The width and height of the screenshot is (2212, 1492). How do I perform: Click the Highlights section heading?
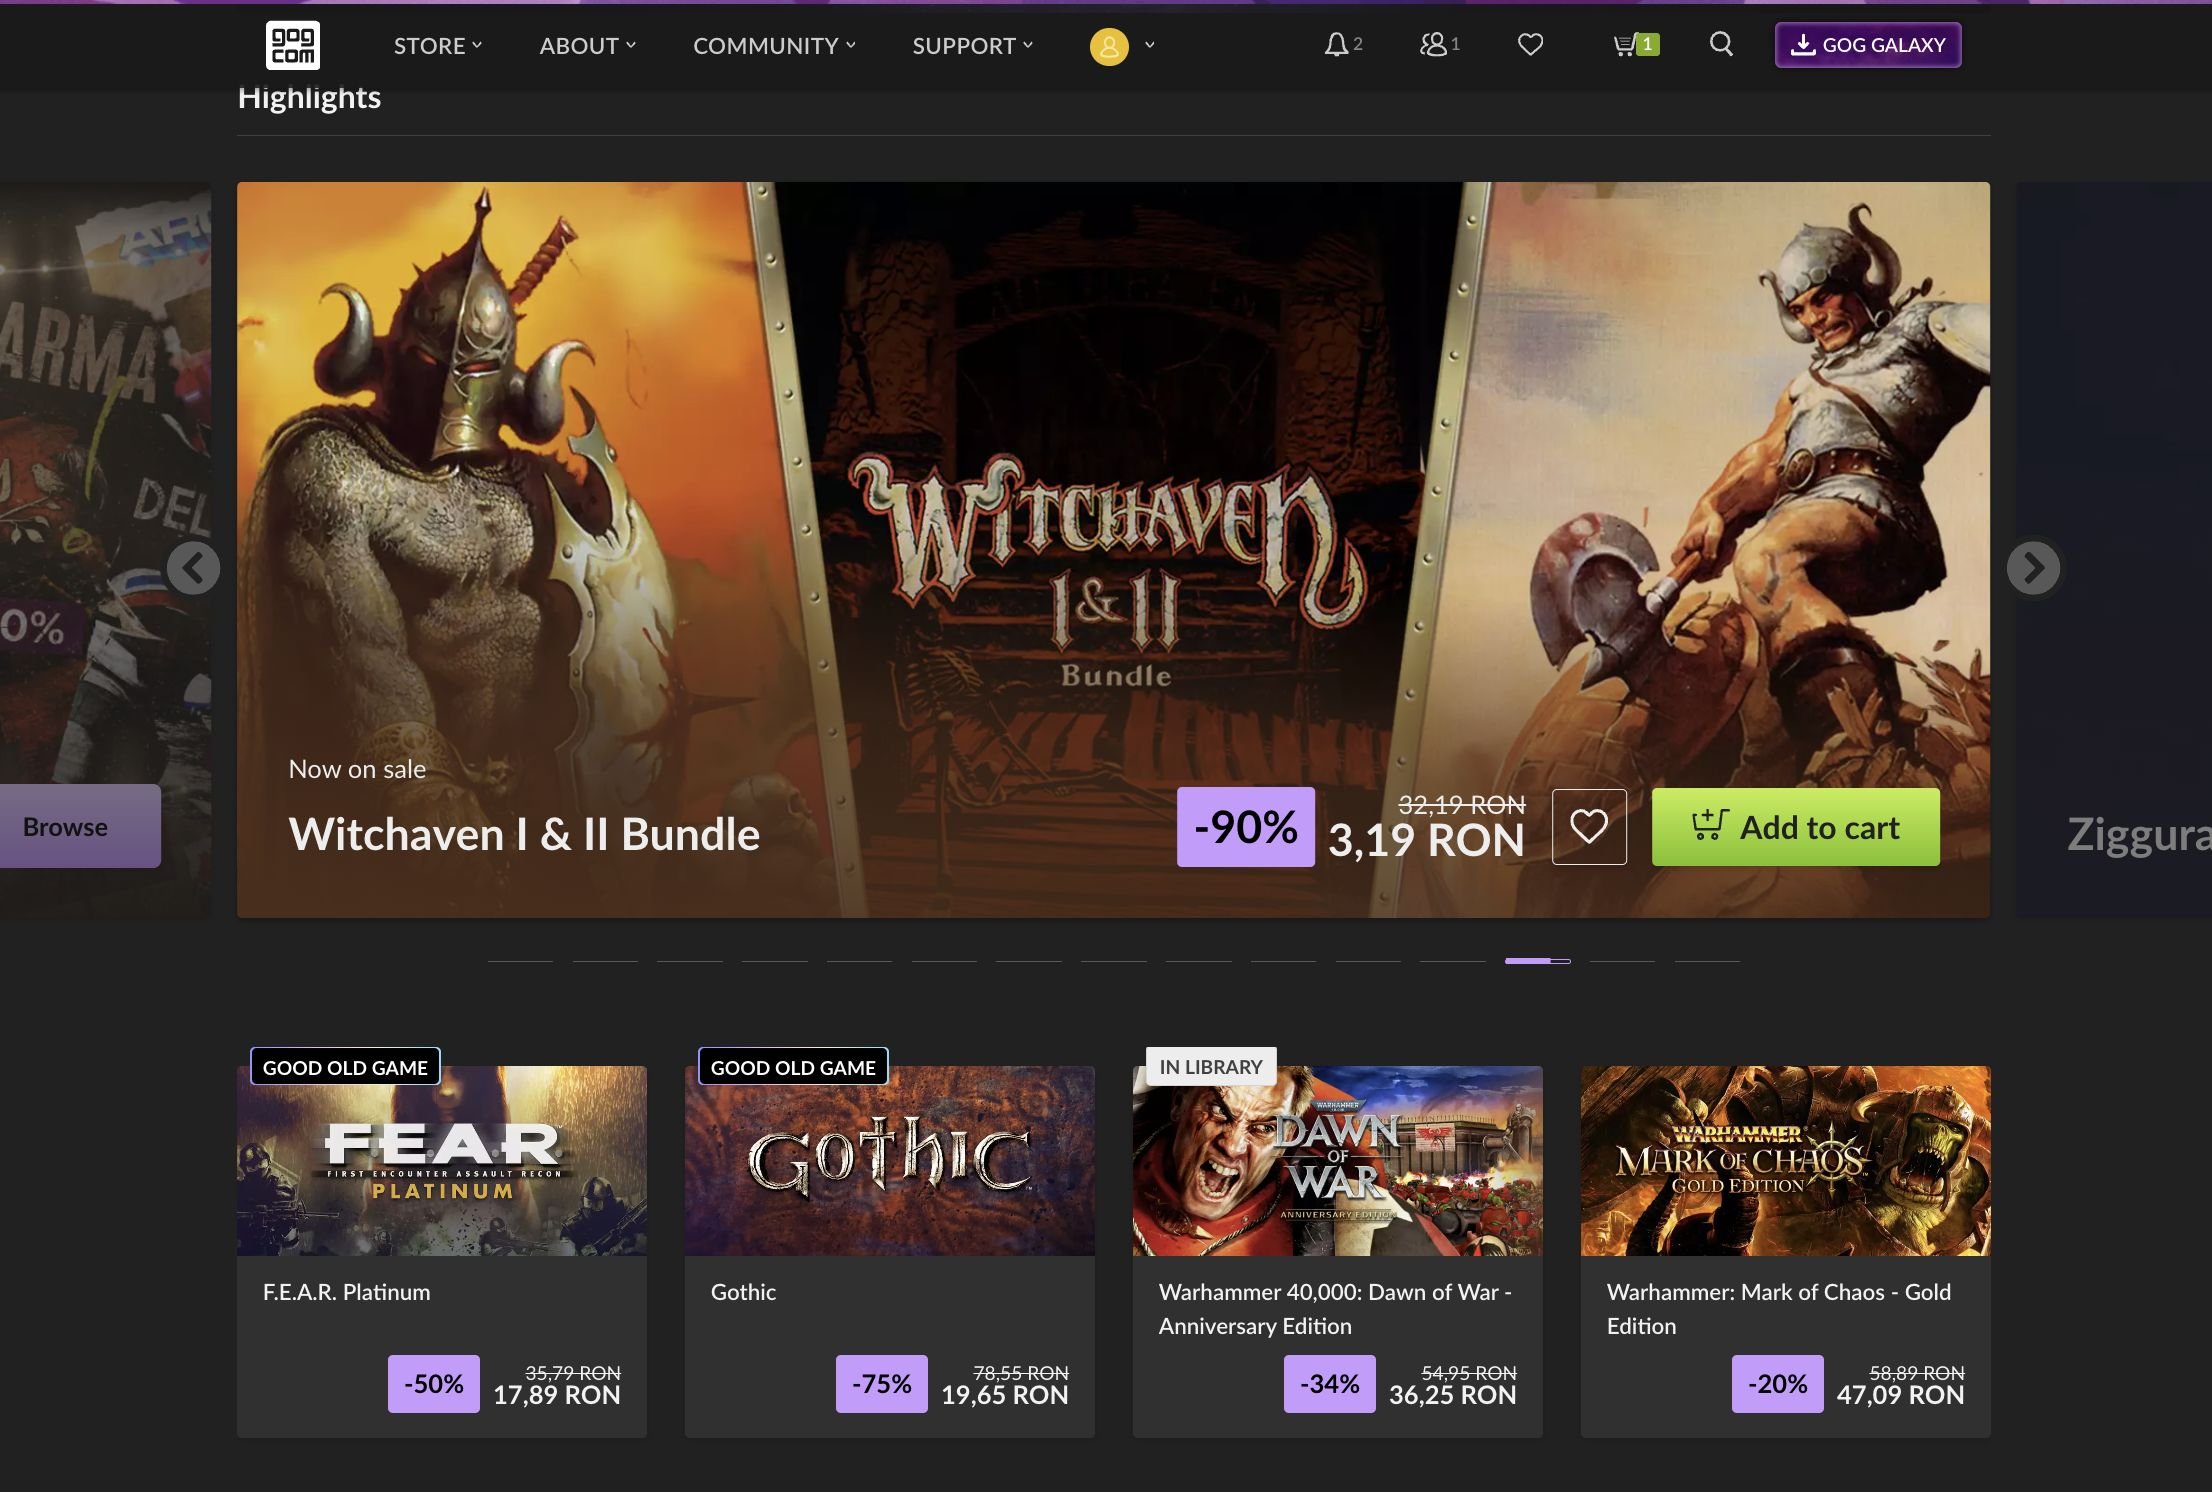[309, 98]
